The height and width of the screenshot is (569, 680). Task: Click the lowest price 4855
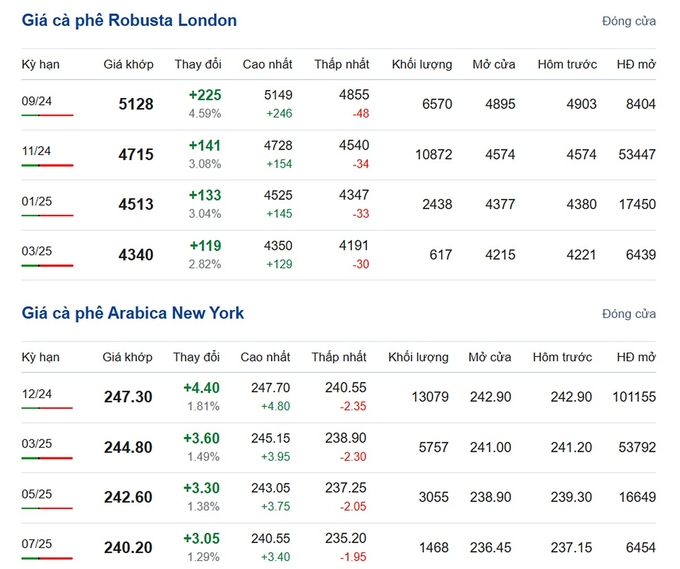click(354, 95)
